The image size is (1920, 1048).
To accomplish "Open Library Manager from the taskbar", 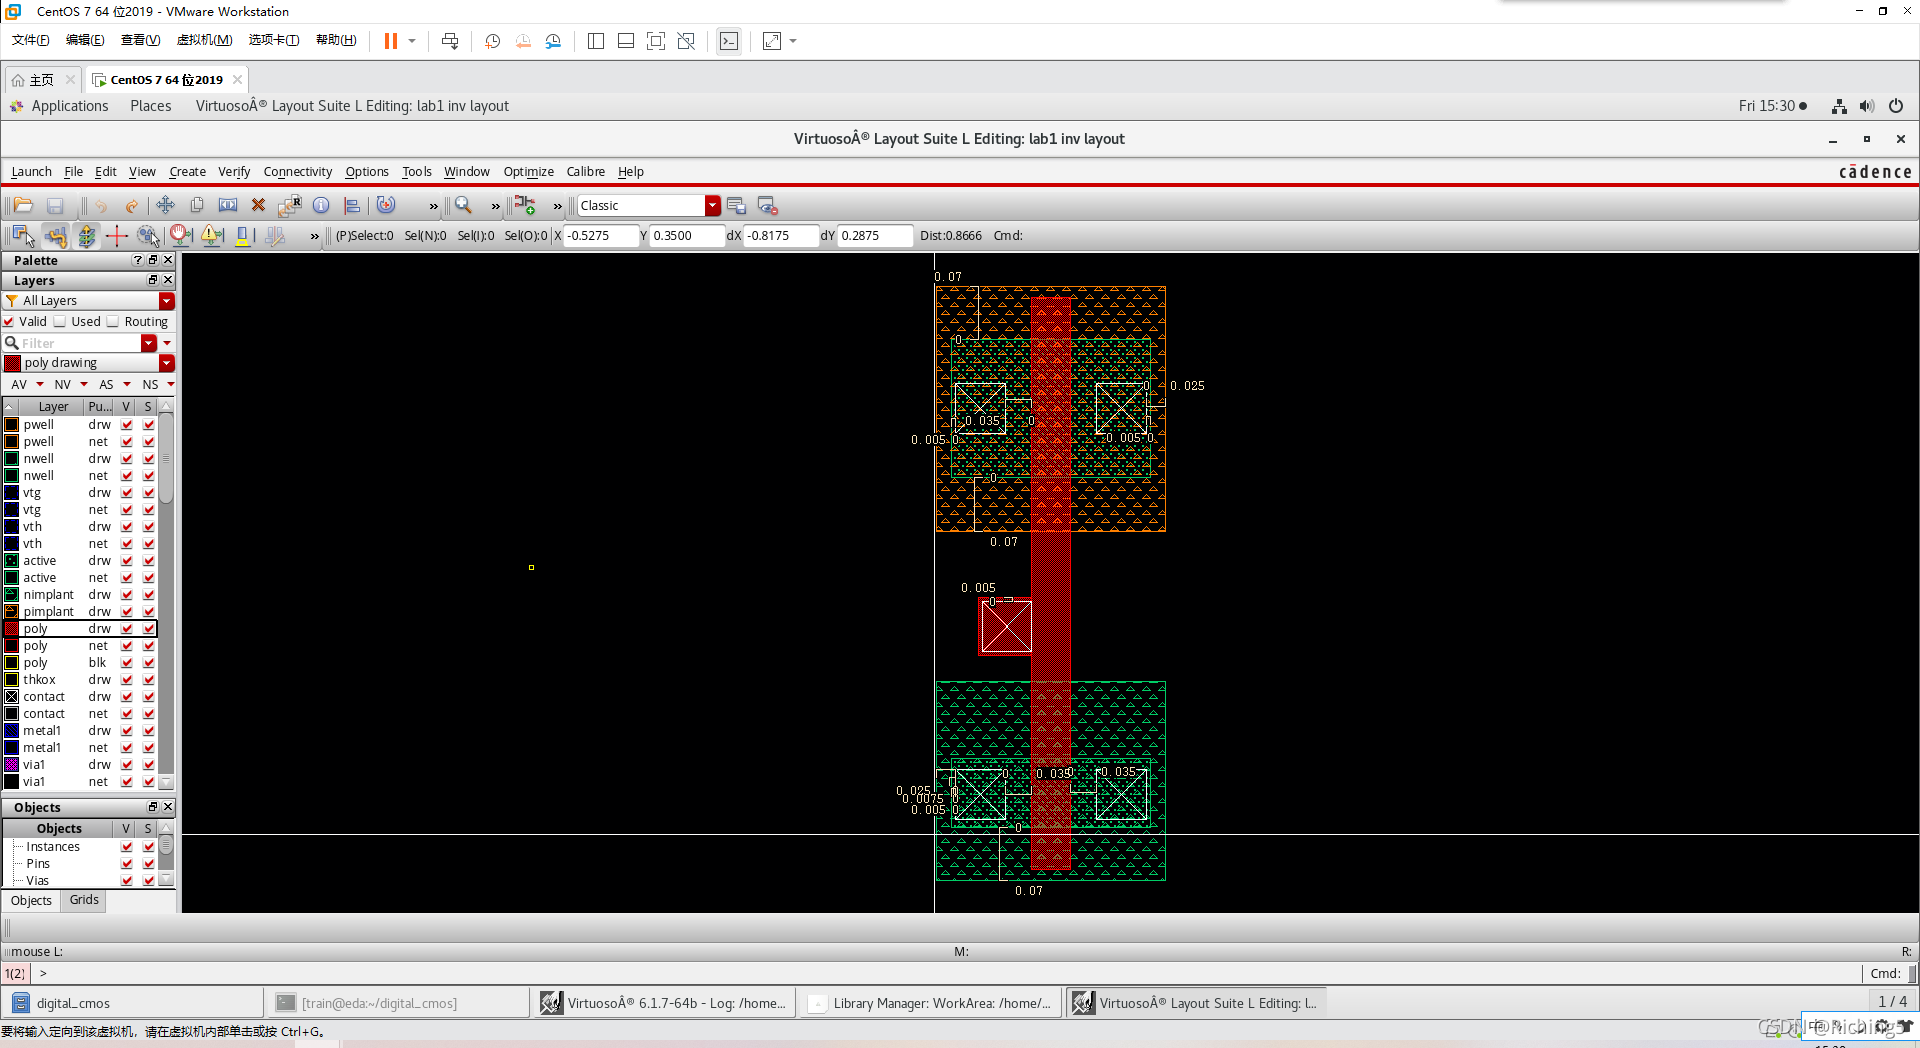I will (931, 1003).
